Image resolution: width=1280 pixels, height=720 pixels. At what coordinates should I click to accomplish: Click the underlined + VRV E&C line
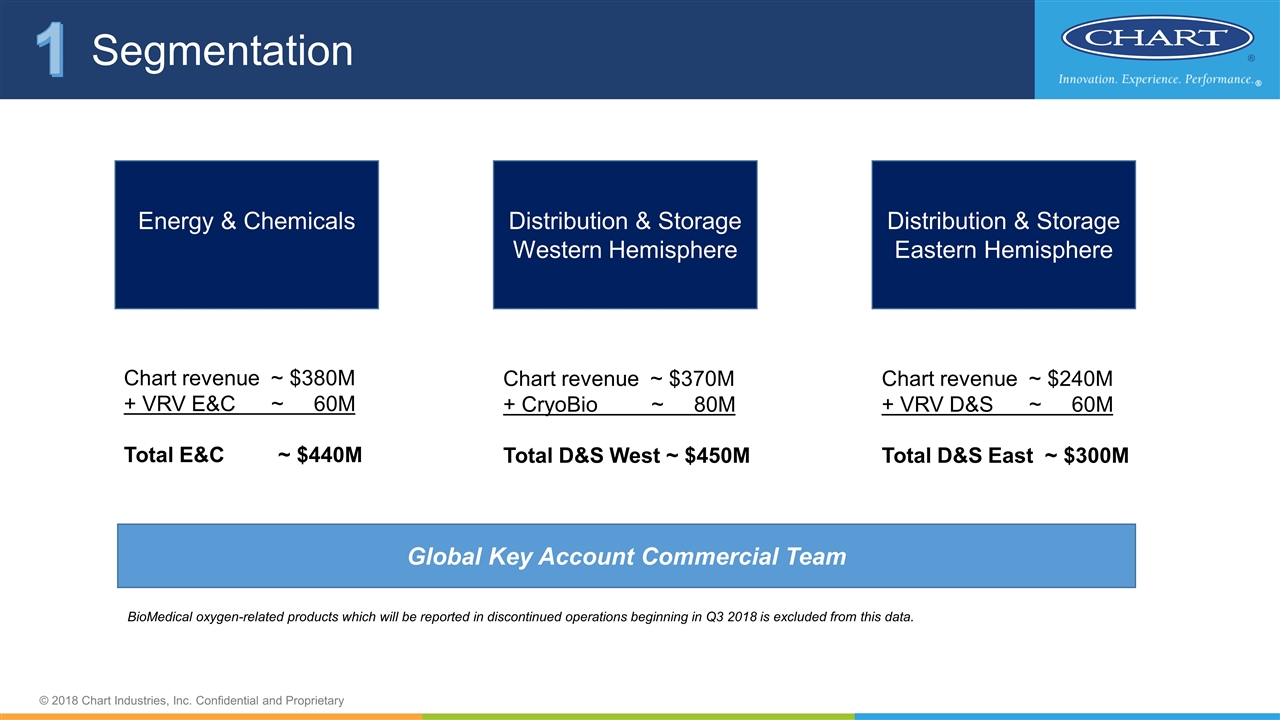tap(239, 404)
